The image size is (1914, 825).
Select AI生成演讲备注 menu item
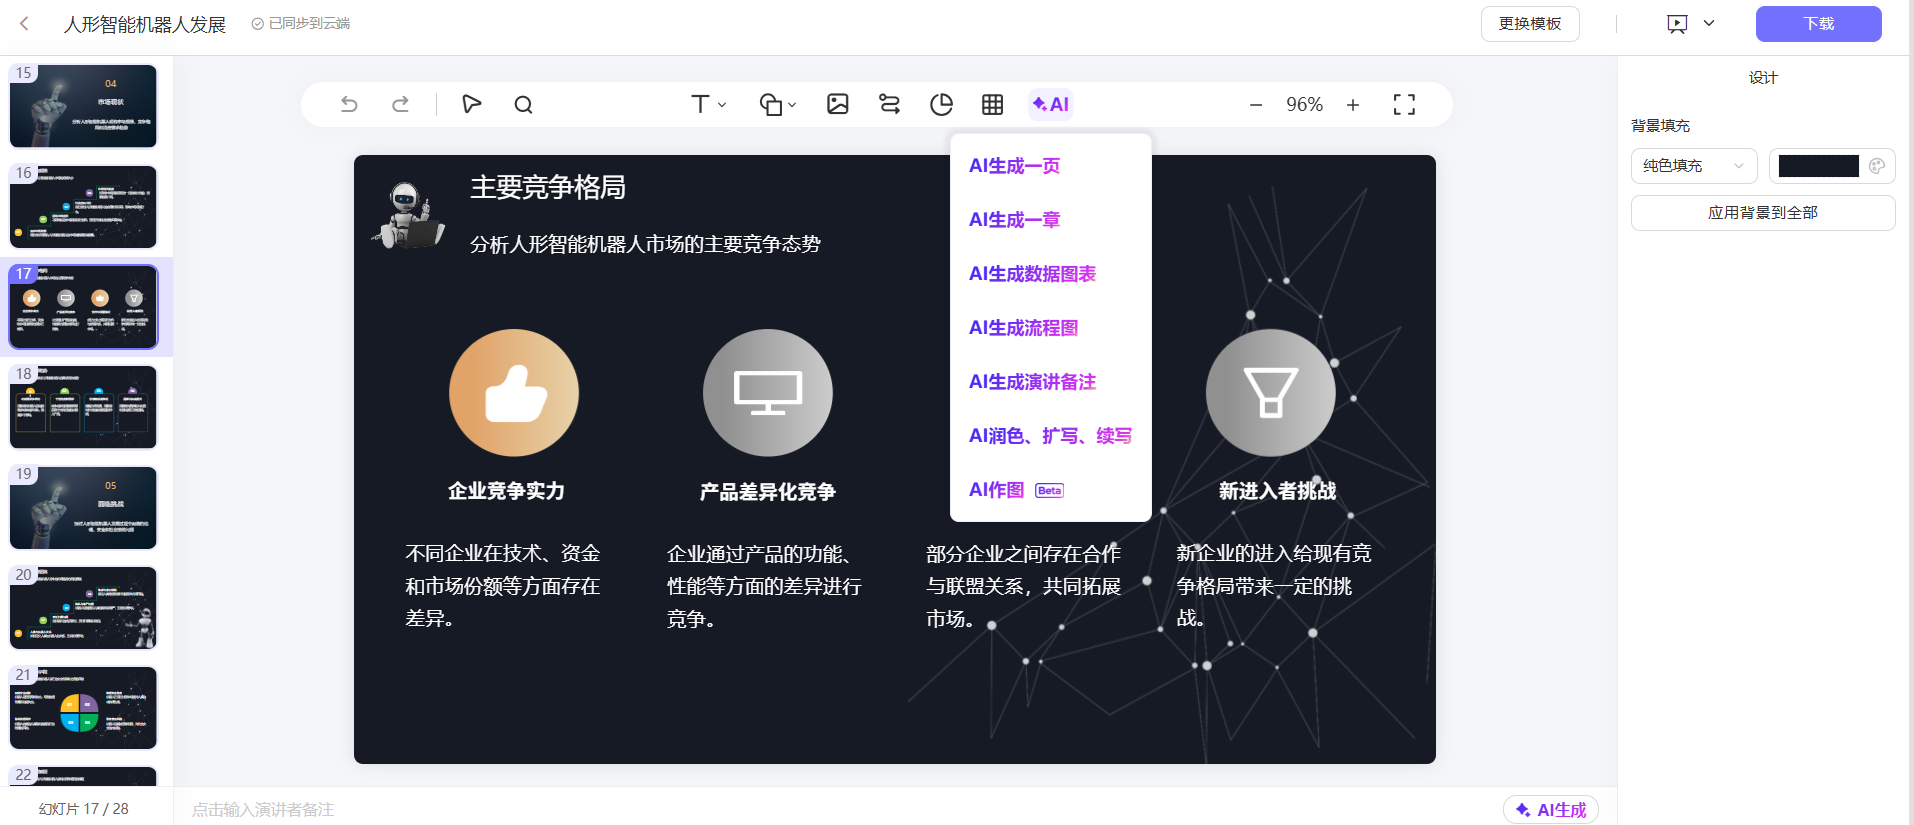click(1032, 382)
